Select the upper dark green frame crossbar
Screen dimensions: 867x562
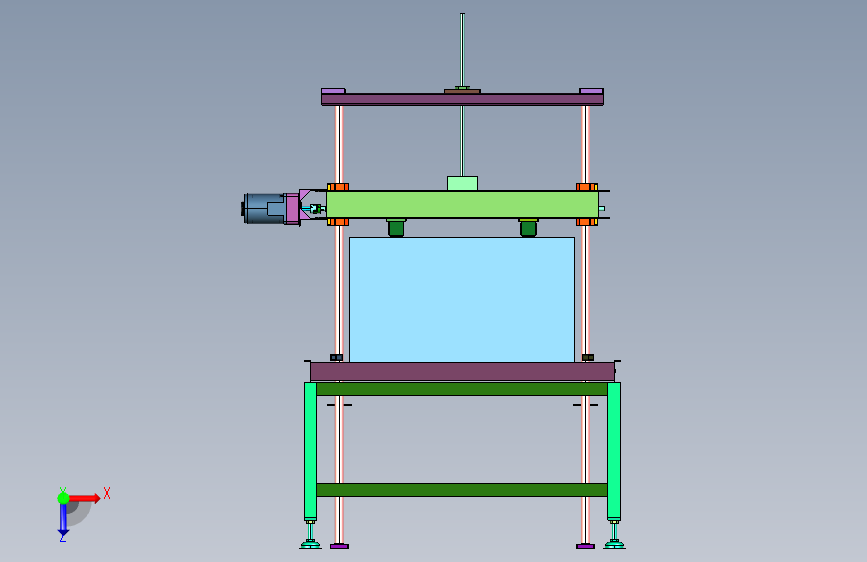(x=462, y=389)
